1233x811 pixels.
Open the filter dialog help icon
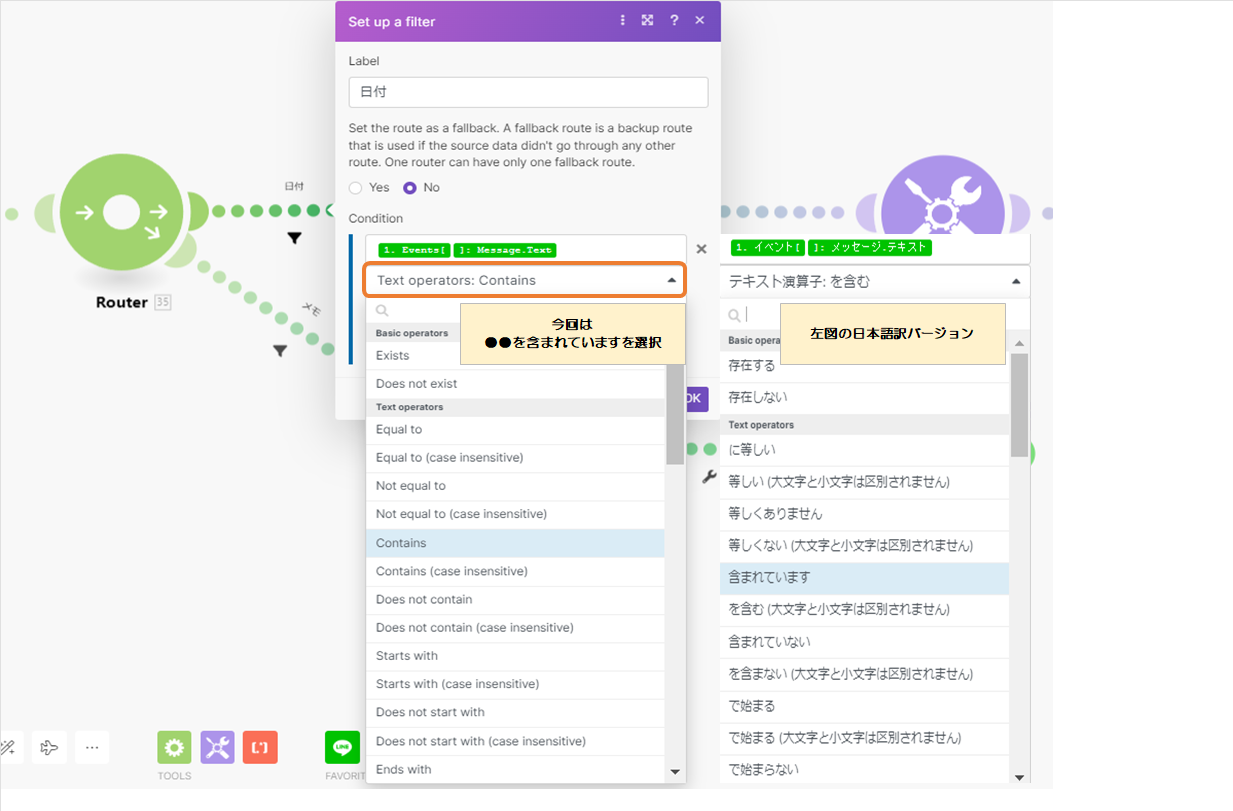click(x=674, y=20)
